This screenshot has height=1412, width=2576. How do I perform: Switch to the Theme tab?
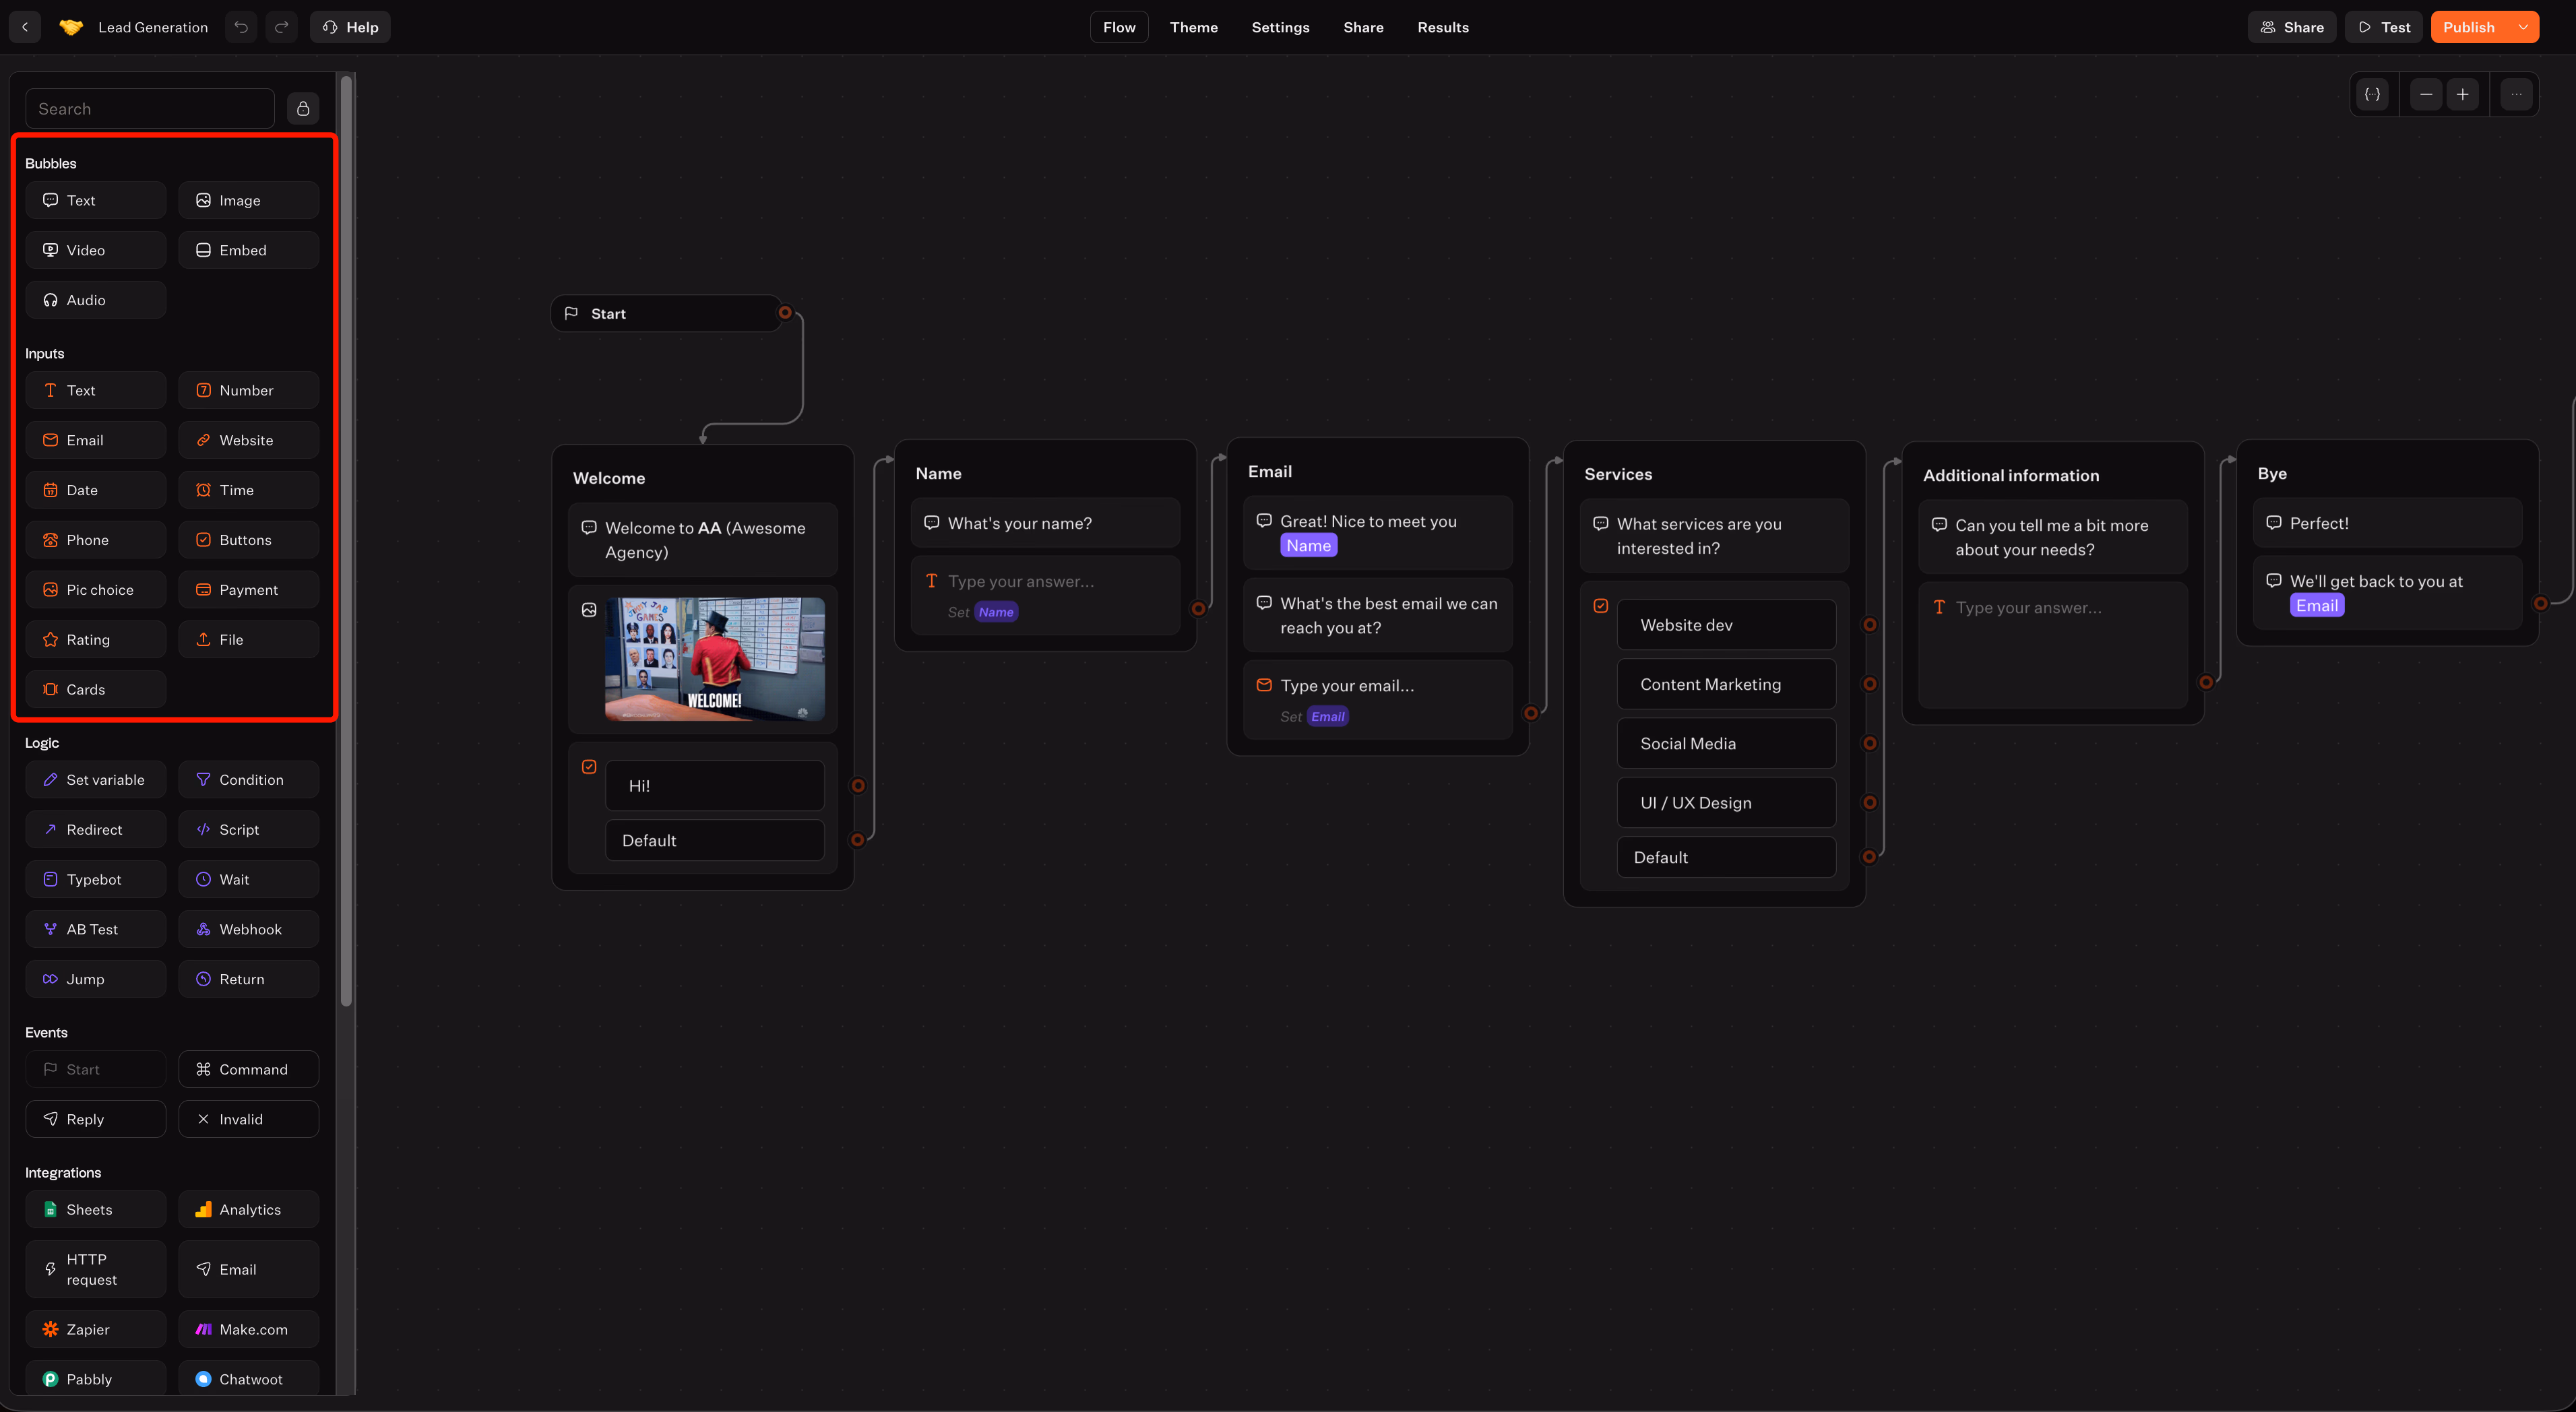coord(1193,27)
